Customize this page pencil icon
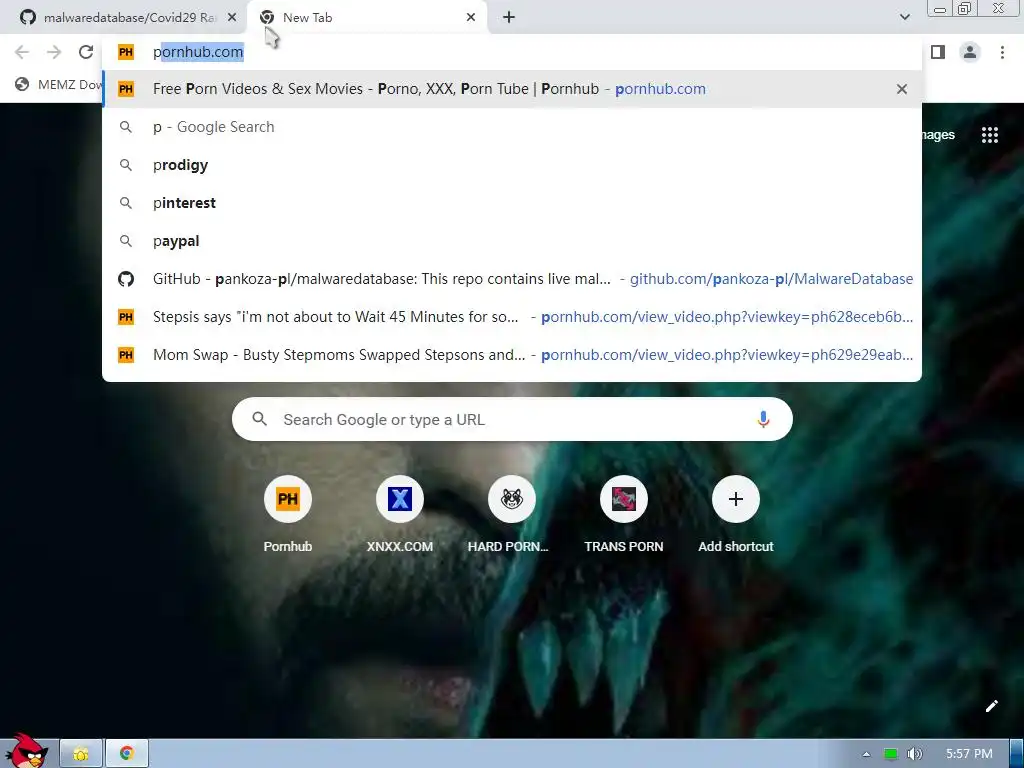Screen dimensions: 1024x768 [991, 706]
